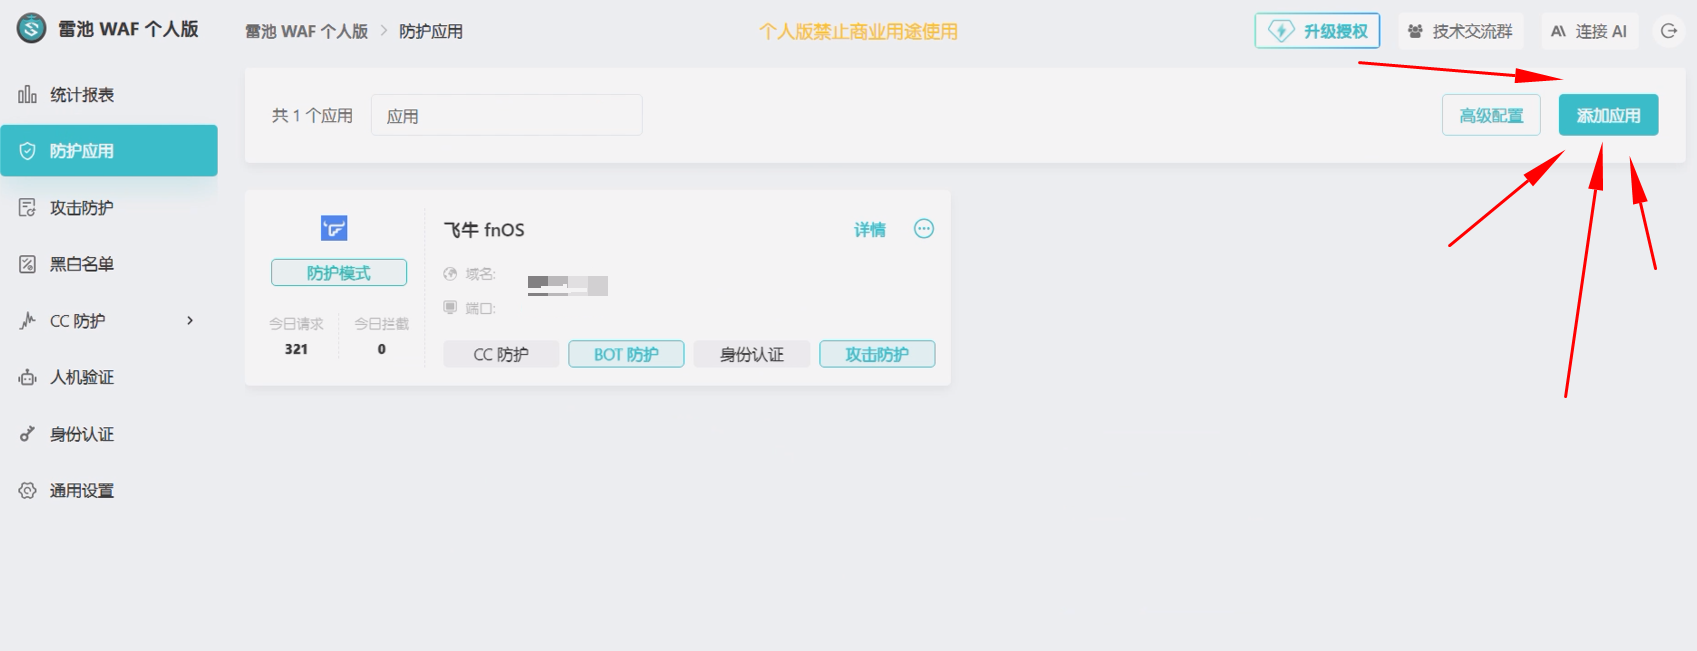Viewport: 1697px width, 651px height.
Task: Open 详情 details of 飞牛 fnOS
Action: pyautogui.click(x=870, y=230)
